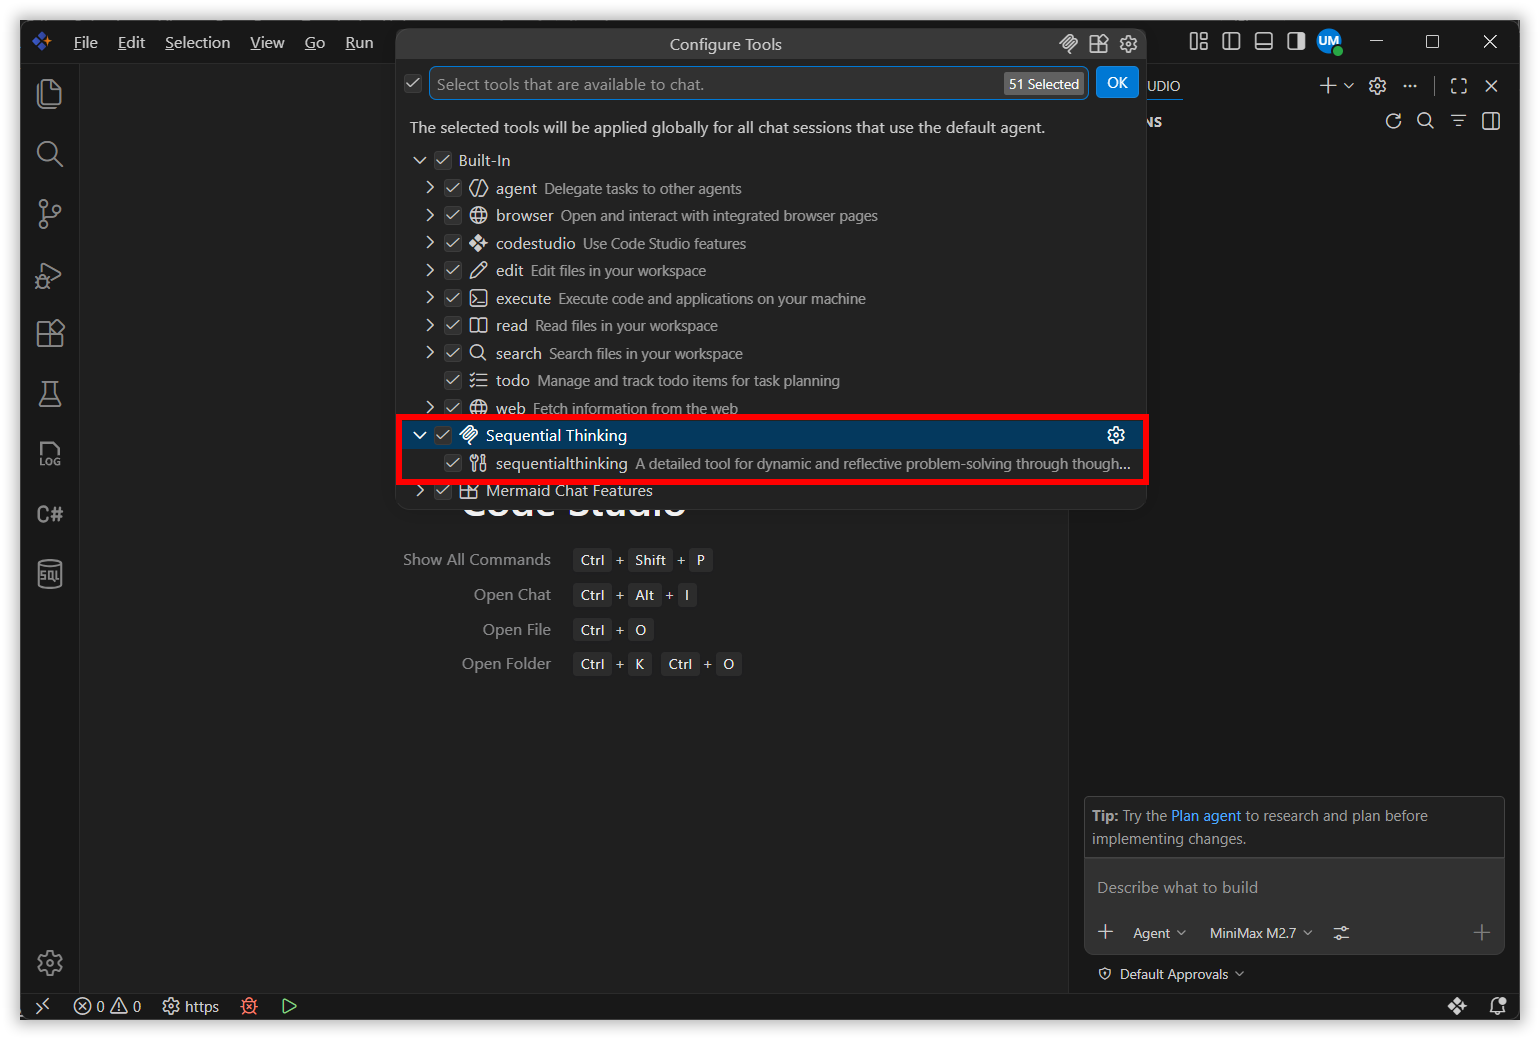Open the Extensions view
1540x1040 pixels.
point(49,334)
